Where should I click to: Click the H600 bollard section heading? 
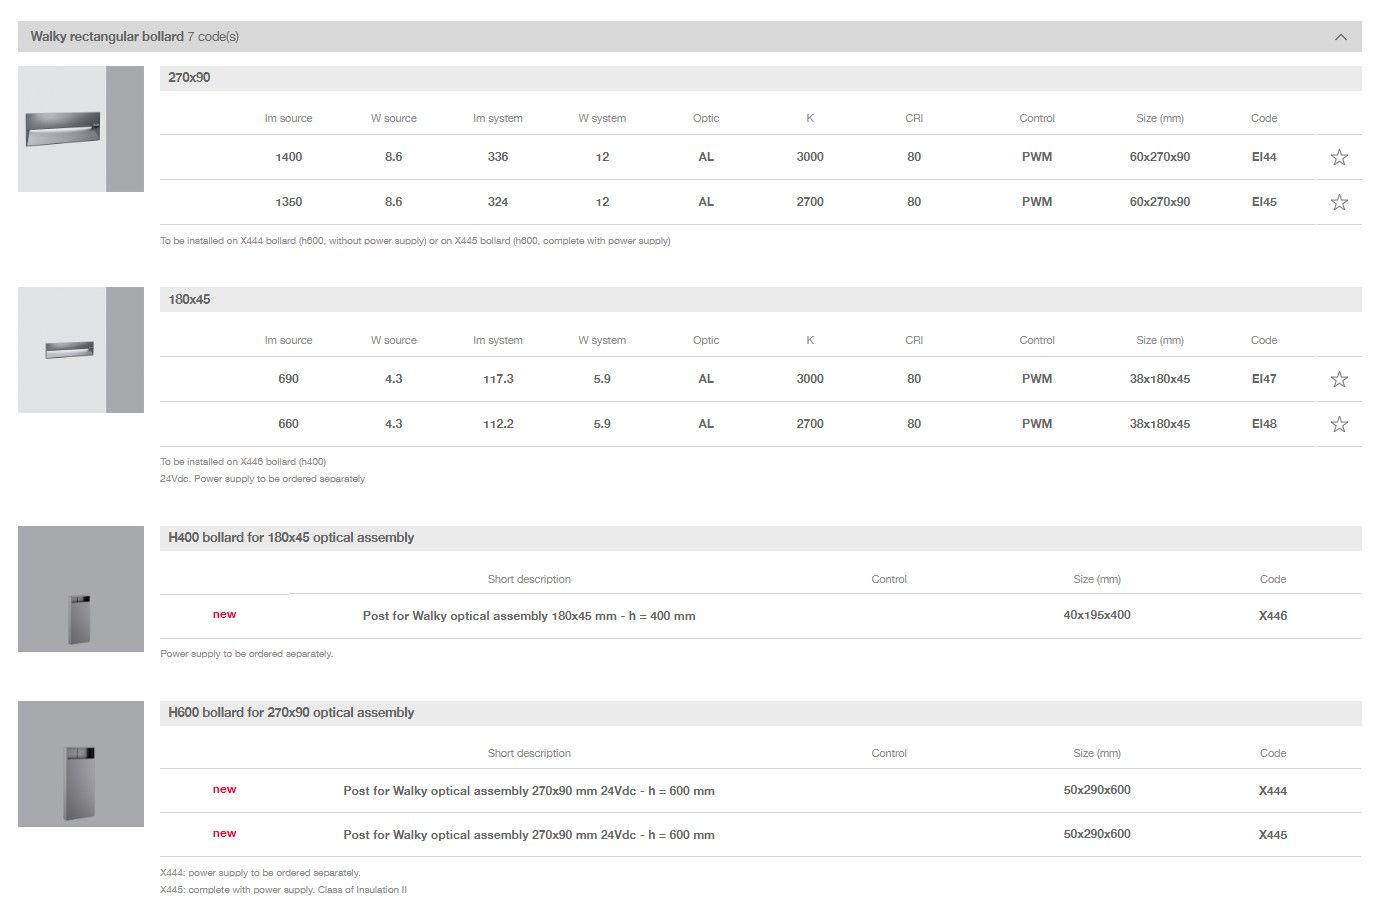[x=291, y=713]
